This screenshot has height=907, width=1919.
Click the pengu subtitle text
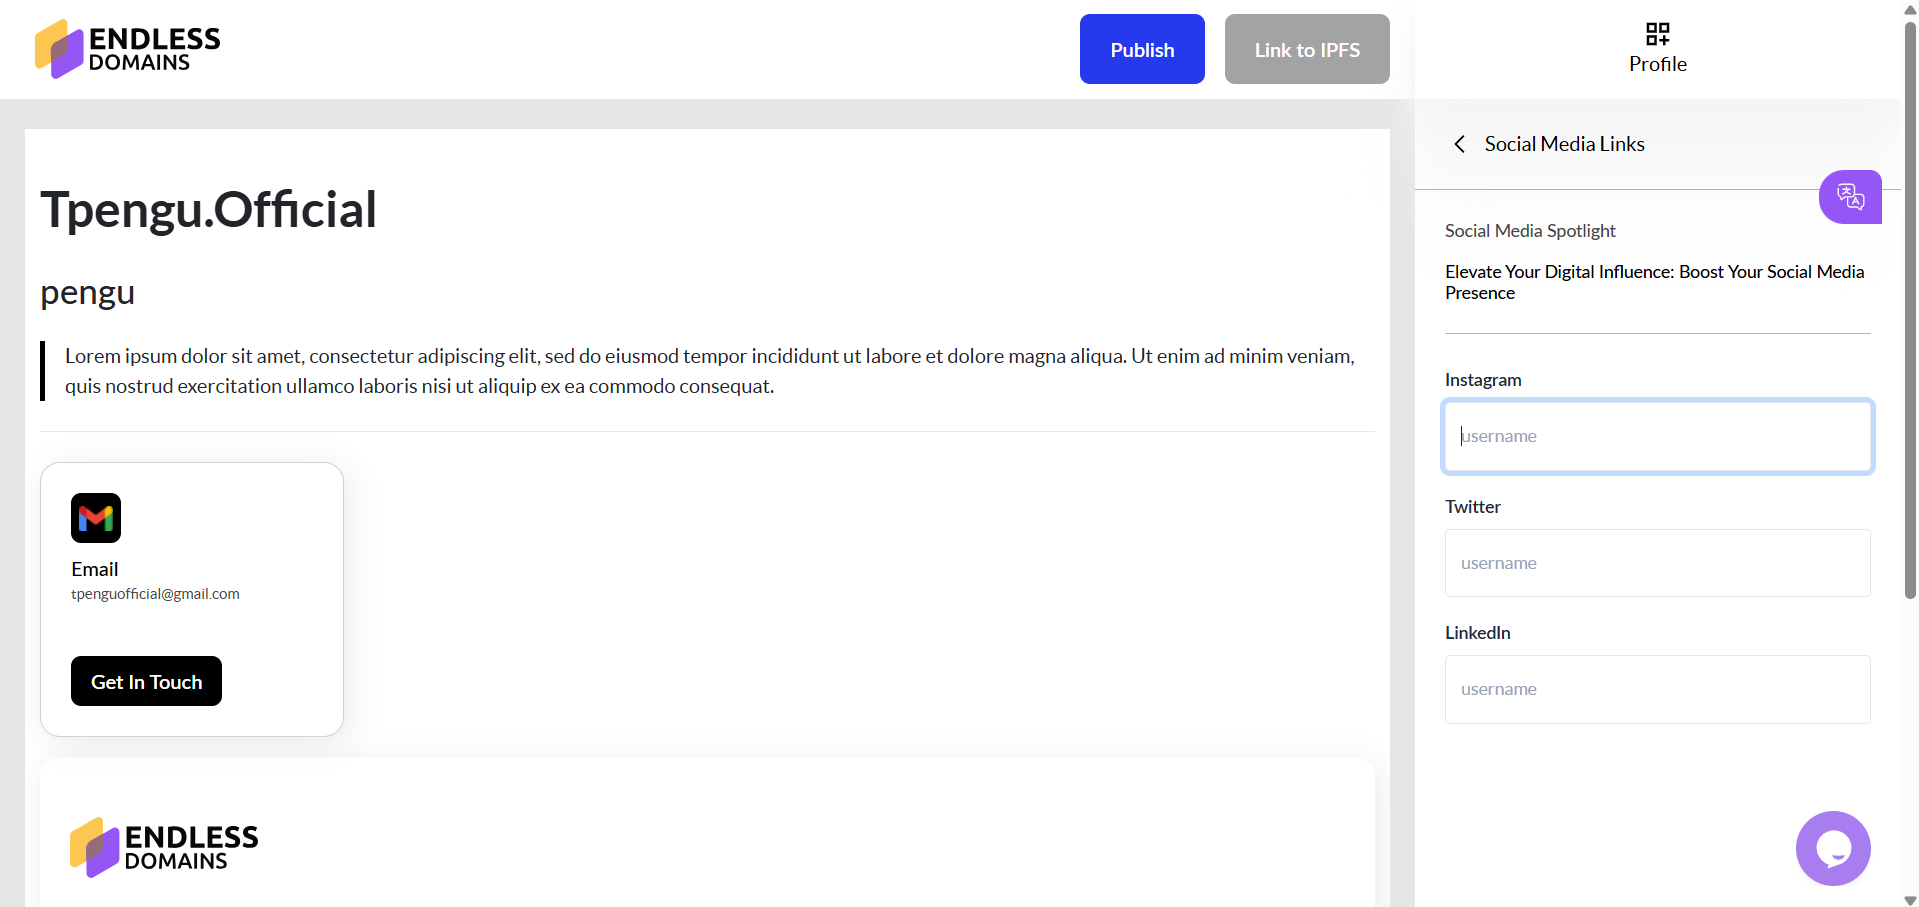[87, 293]
